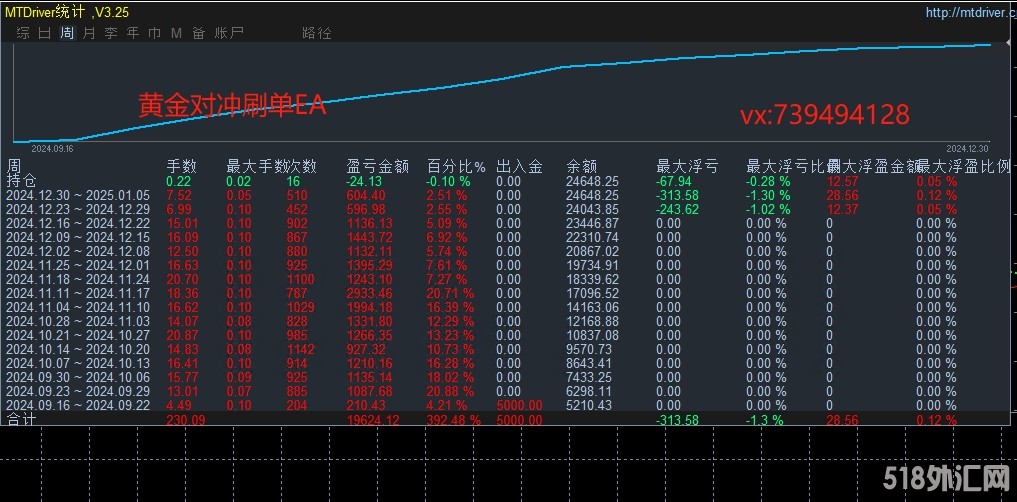Select the 2024.11.25 ~ 2024.12.01 week row
Screen dimensions: 1017x502
click(508, 265)
